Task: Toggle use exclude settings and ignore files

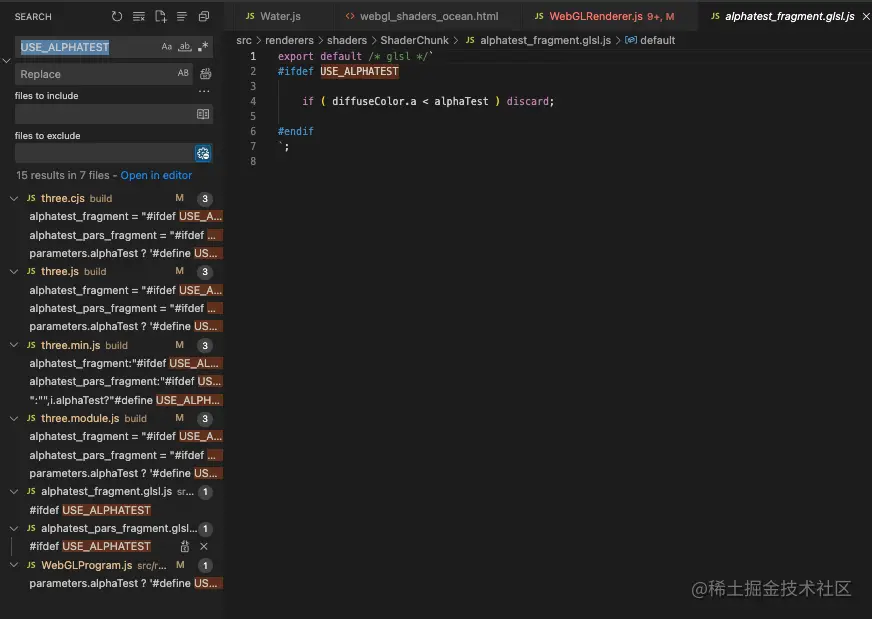Action: click(203, 153)
